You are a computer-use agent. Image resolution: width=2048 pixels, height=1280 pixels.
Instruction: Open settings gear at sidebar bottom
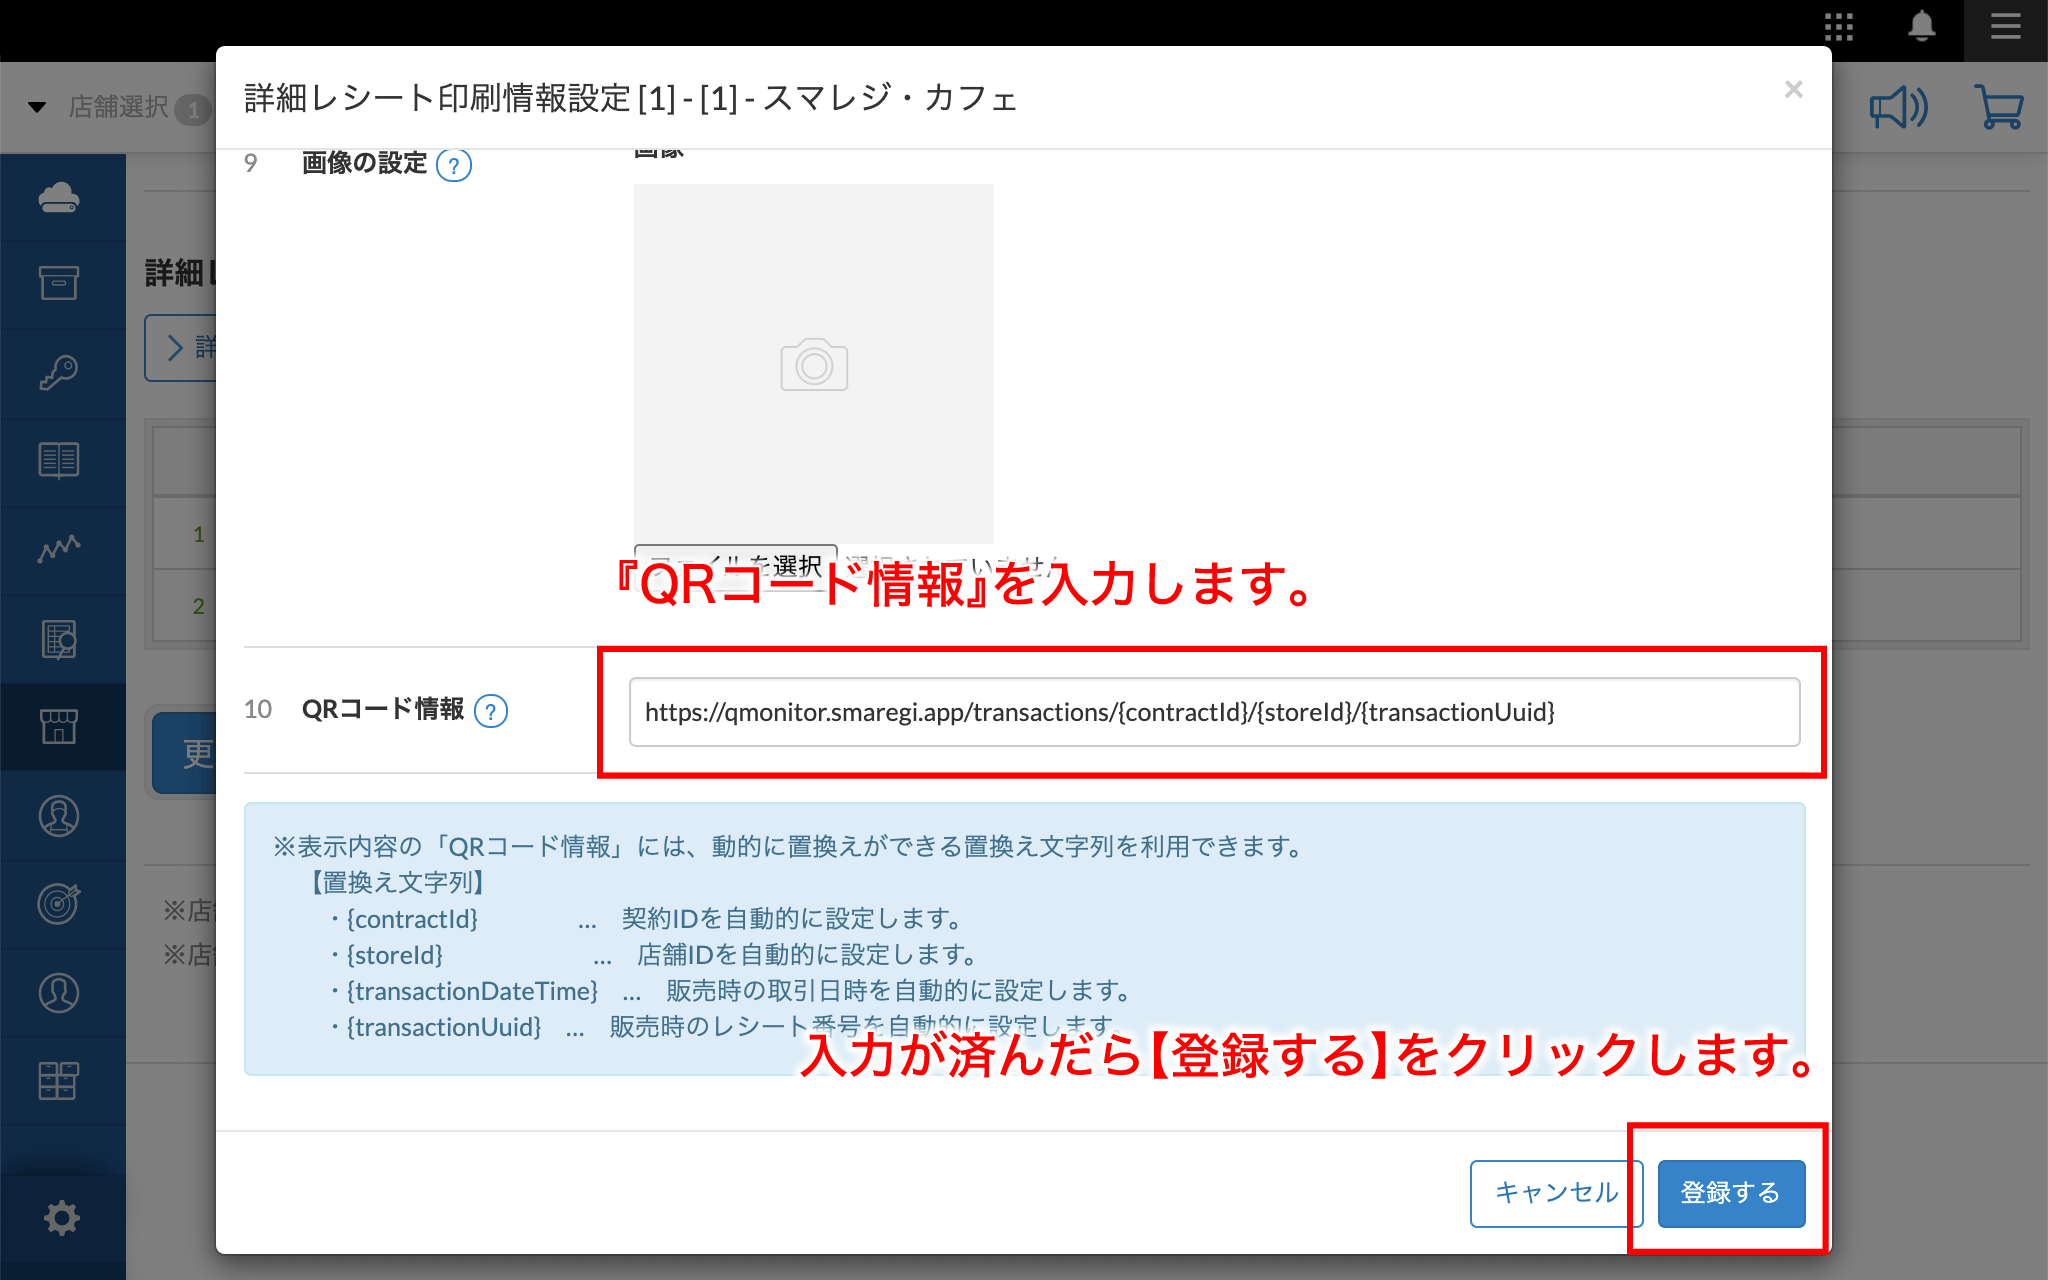click(61, 1218)
